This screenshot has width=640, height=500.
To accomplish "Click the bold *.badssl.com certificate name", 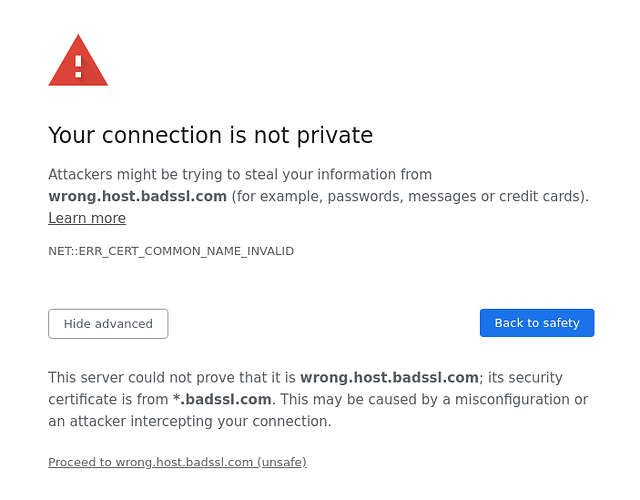I will [x=222, y=399].
